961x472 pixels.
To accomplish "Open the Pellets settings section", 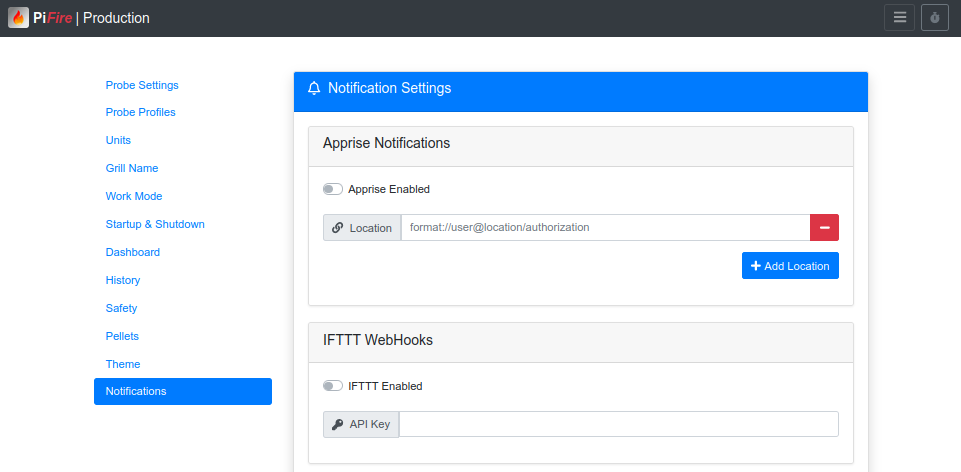I will [x=122, y=336].
